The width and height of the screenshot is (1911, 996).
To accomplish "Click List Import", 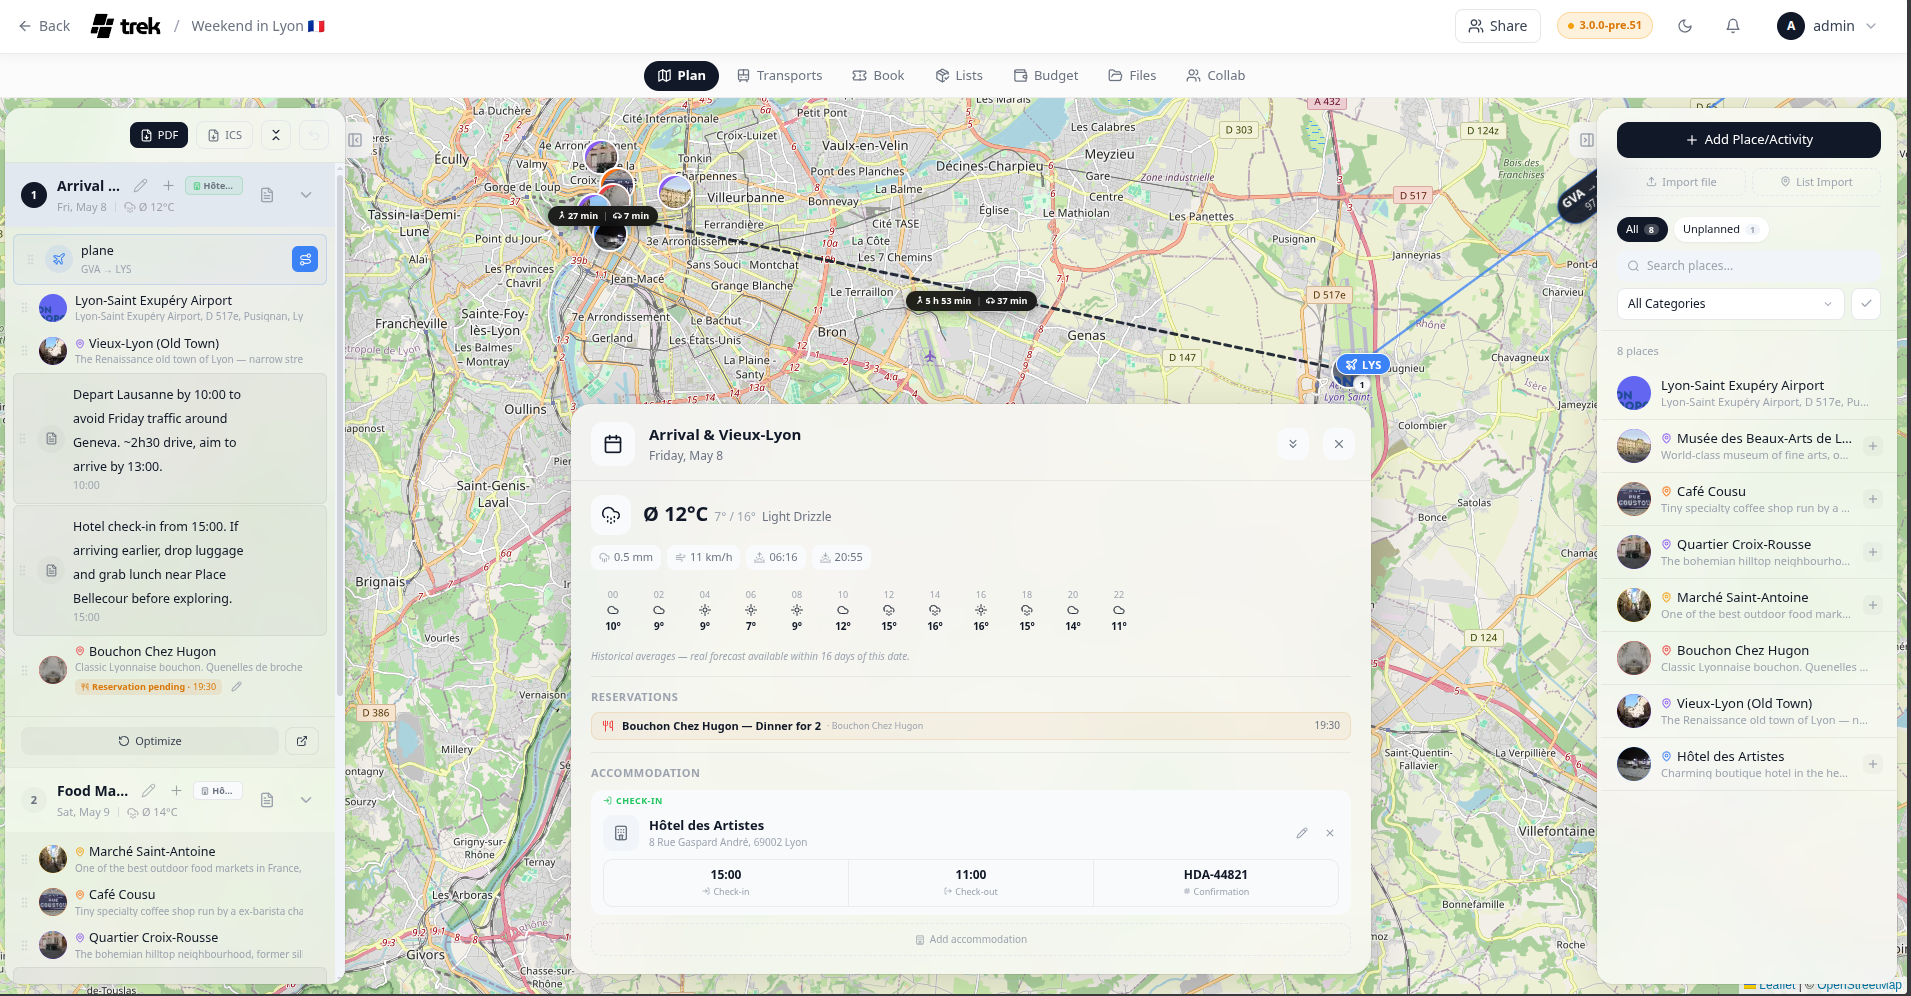I will tap(1816, 182).
